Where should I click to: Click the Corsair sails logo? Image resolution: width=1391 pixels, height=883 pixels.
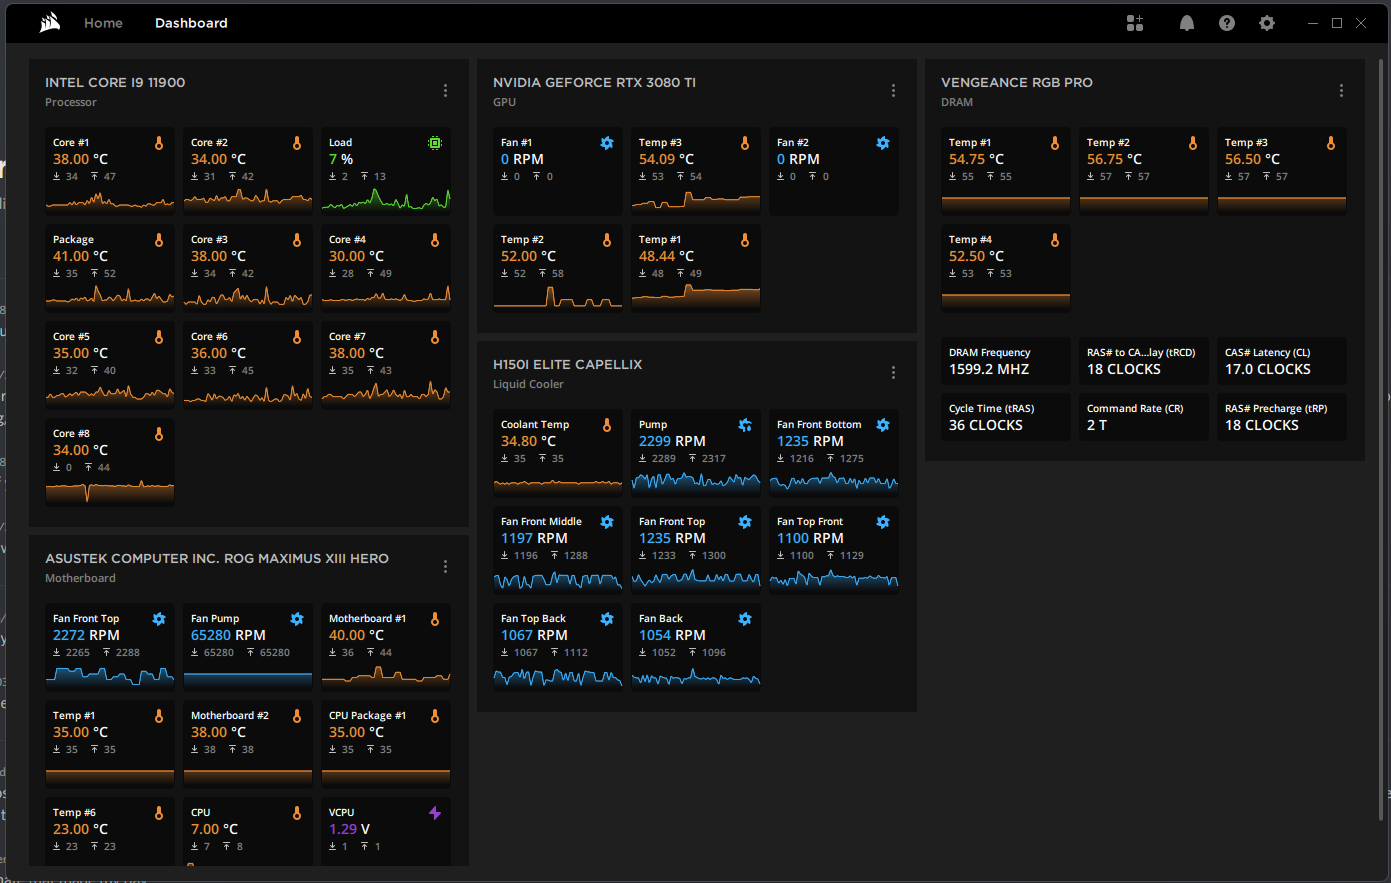point(50,23)
